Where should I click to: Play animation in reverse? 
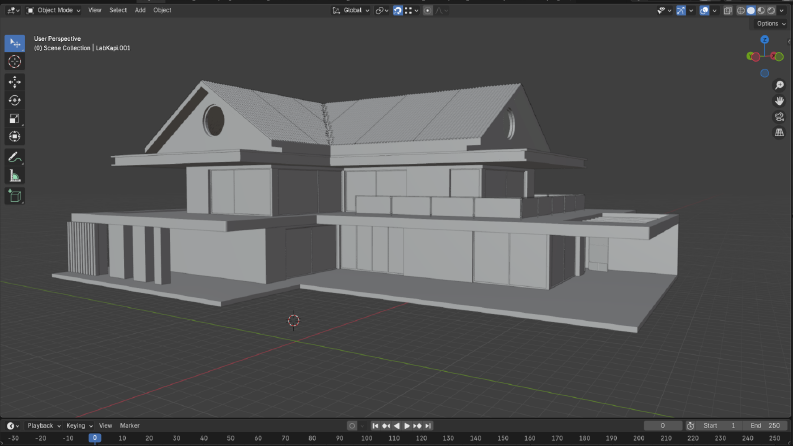396,426
